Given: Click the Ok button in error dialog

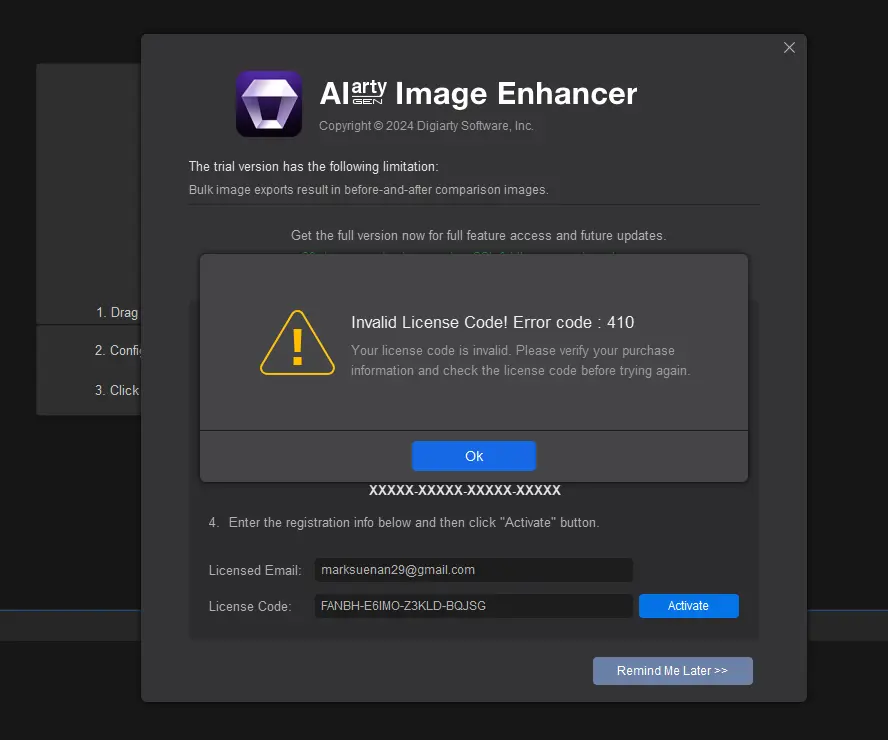Looking at the screenshot, I should coord(473,456).
